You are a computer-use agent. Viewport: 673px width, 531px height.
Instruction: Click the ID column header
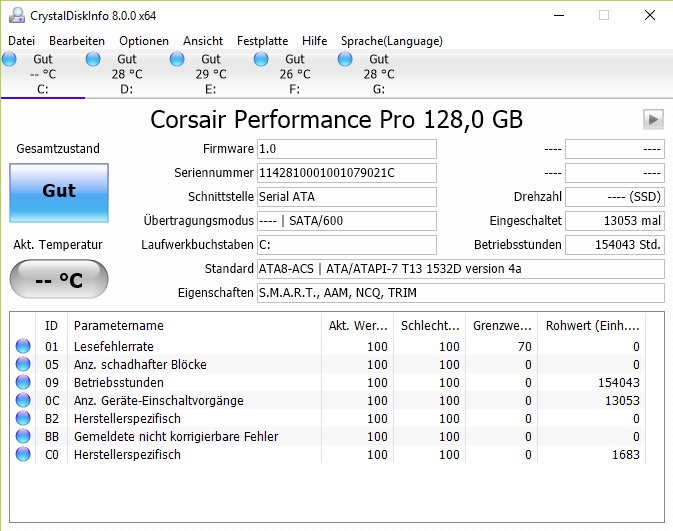pyautogui.click(x=51, y=325)
